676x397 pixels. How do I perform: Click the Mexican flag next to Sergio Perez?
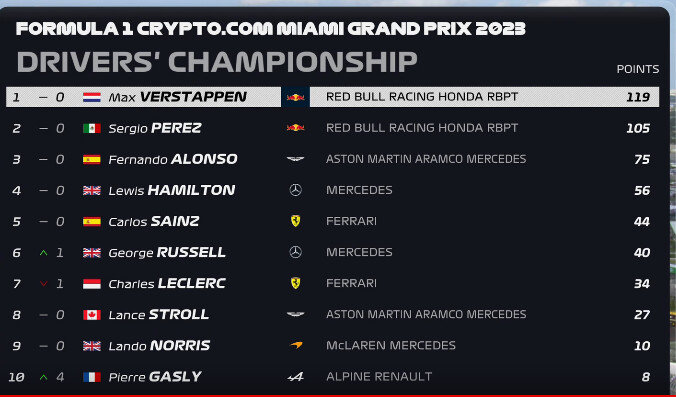(x=92, y=128)
